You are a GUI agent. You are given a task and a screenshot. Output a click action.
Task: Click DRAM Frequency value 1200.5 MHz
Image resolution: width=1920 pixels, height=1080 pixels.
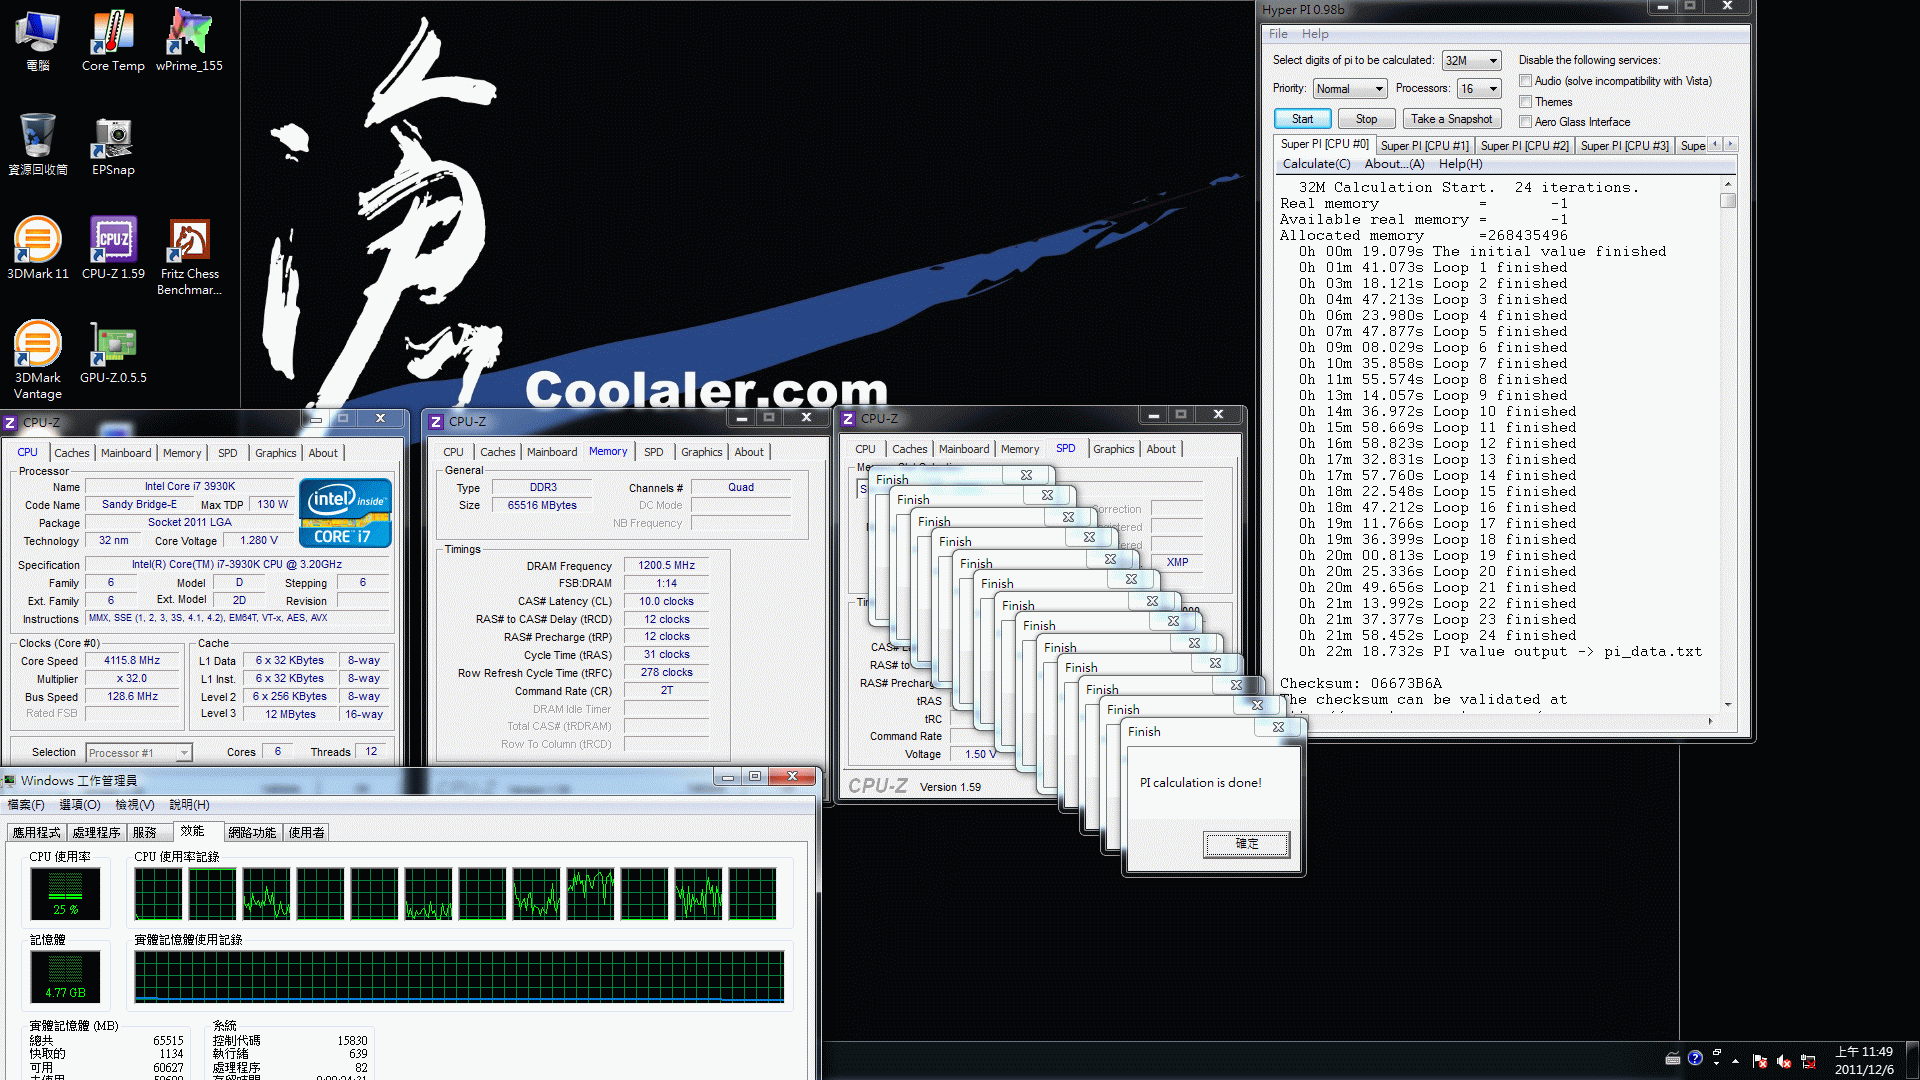point(667,566)
